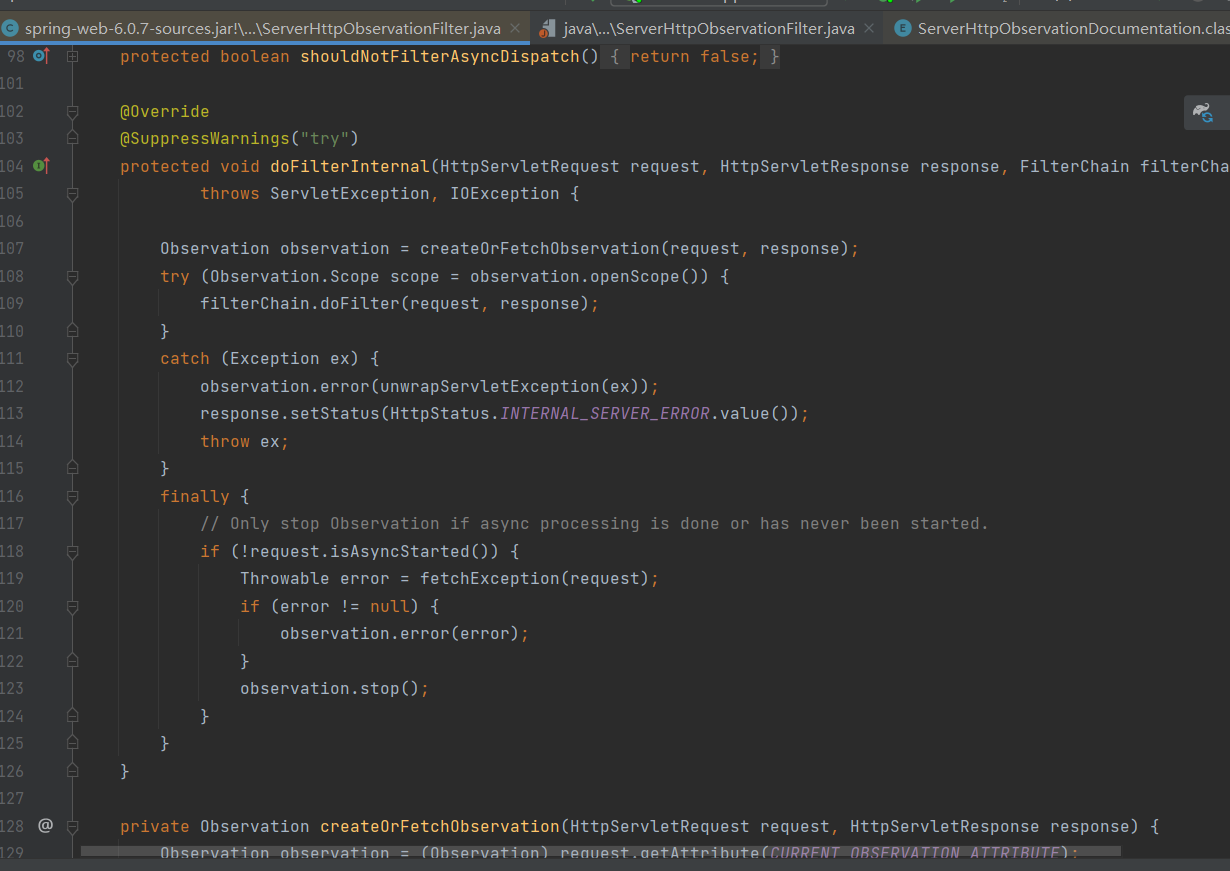Close the spring-web sources ServerHttpObservationFilter tab

pos(515,29)
